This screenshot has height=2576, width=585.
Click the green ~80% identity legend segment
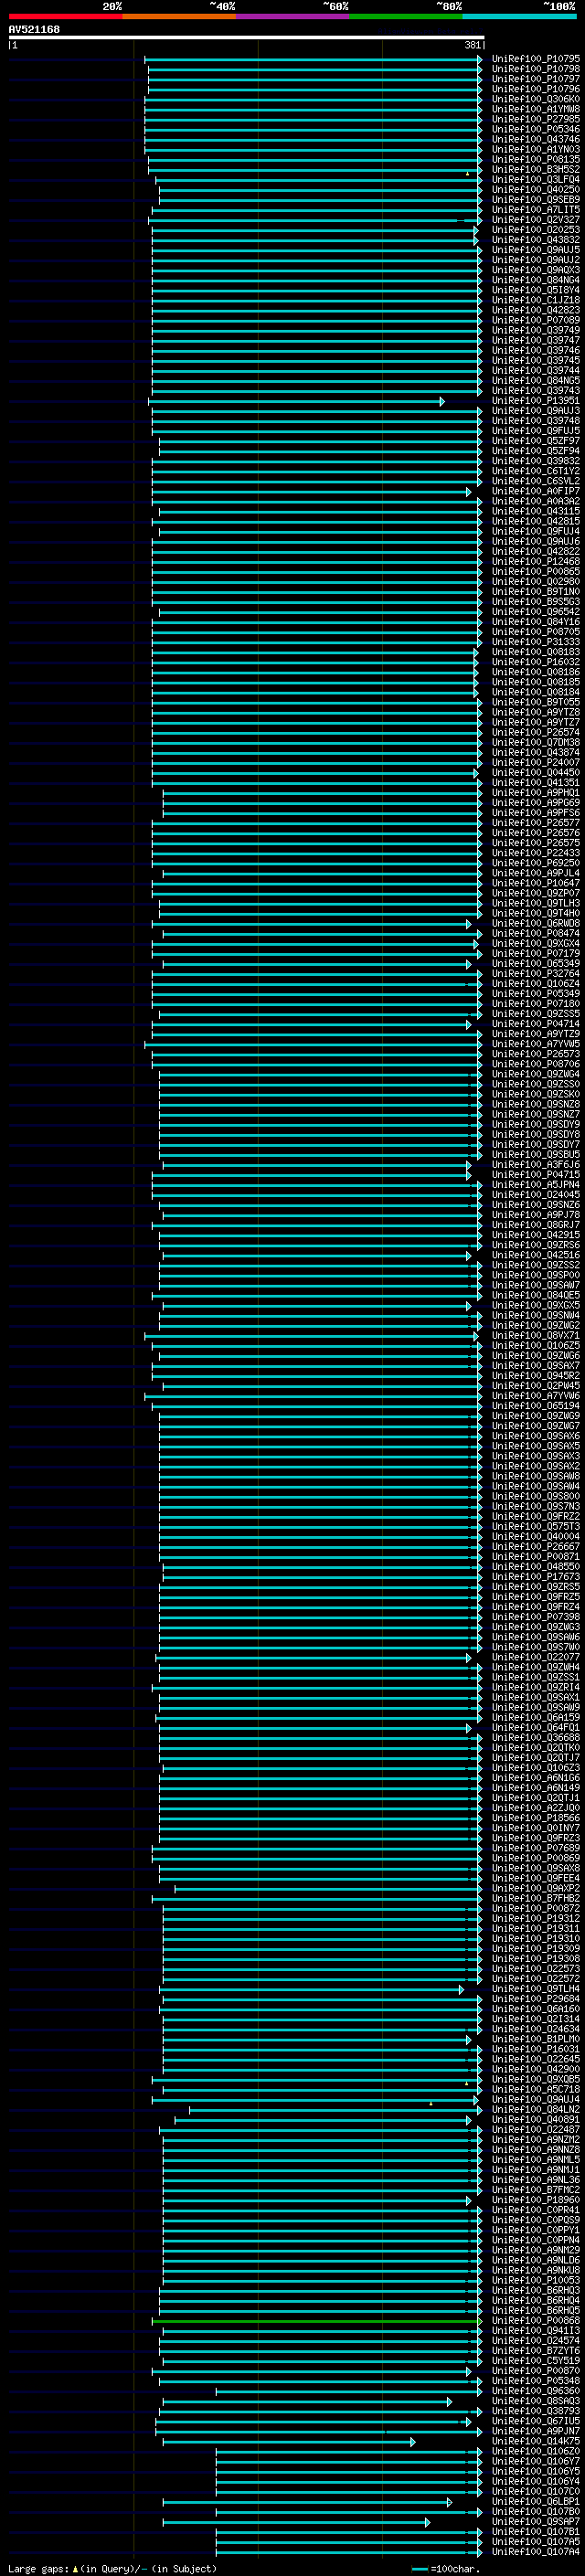[x=406, y=16]
